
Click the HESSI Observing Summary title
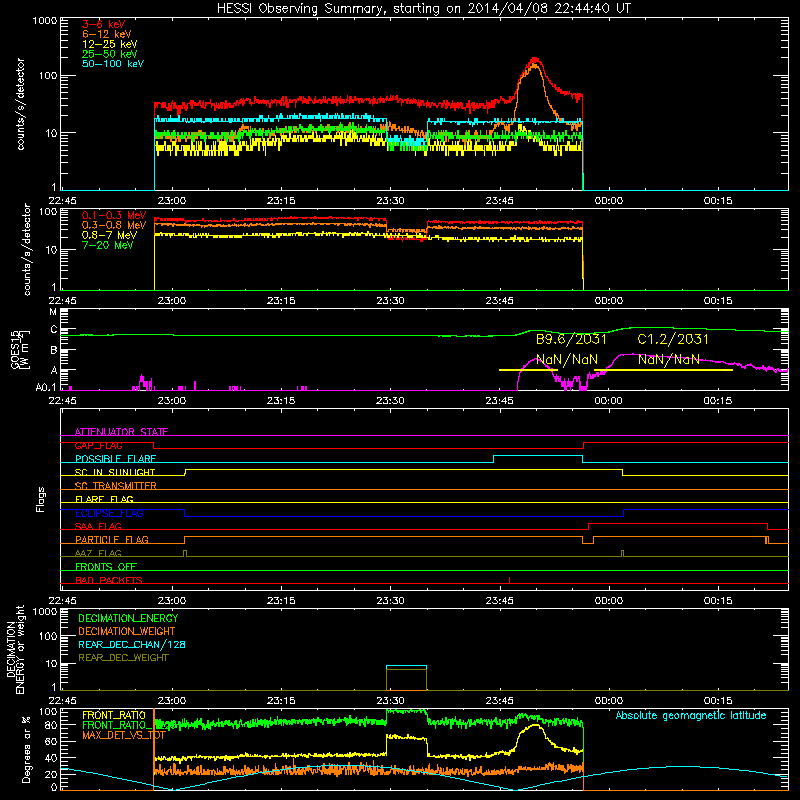(424, 8)
